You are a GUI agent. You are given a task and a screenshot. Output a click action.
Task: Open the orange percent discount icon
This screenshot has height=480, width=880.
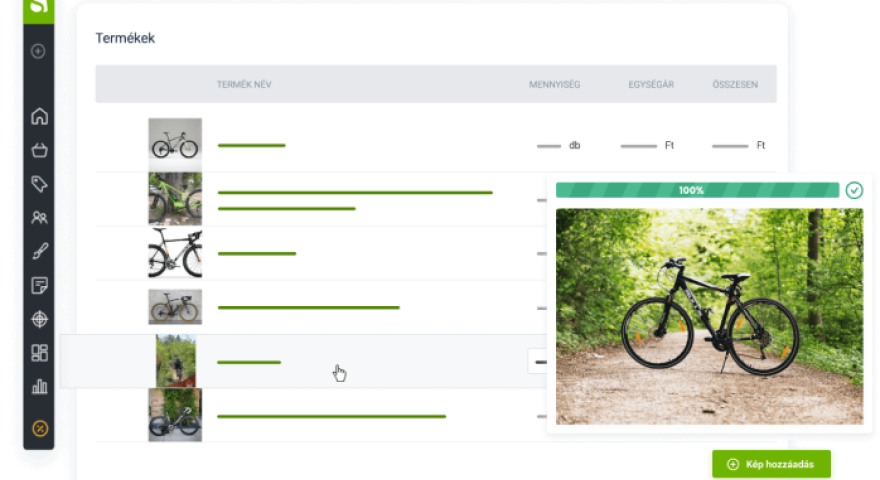tap(40, 428)
